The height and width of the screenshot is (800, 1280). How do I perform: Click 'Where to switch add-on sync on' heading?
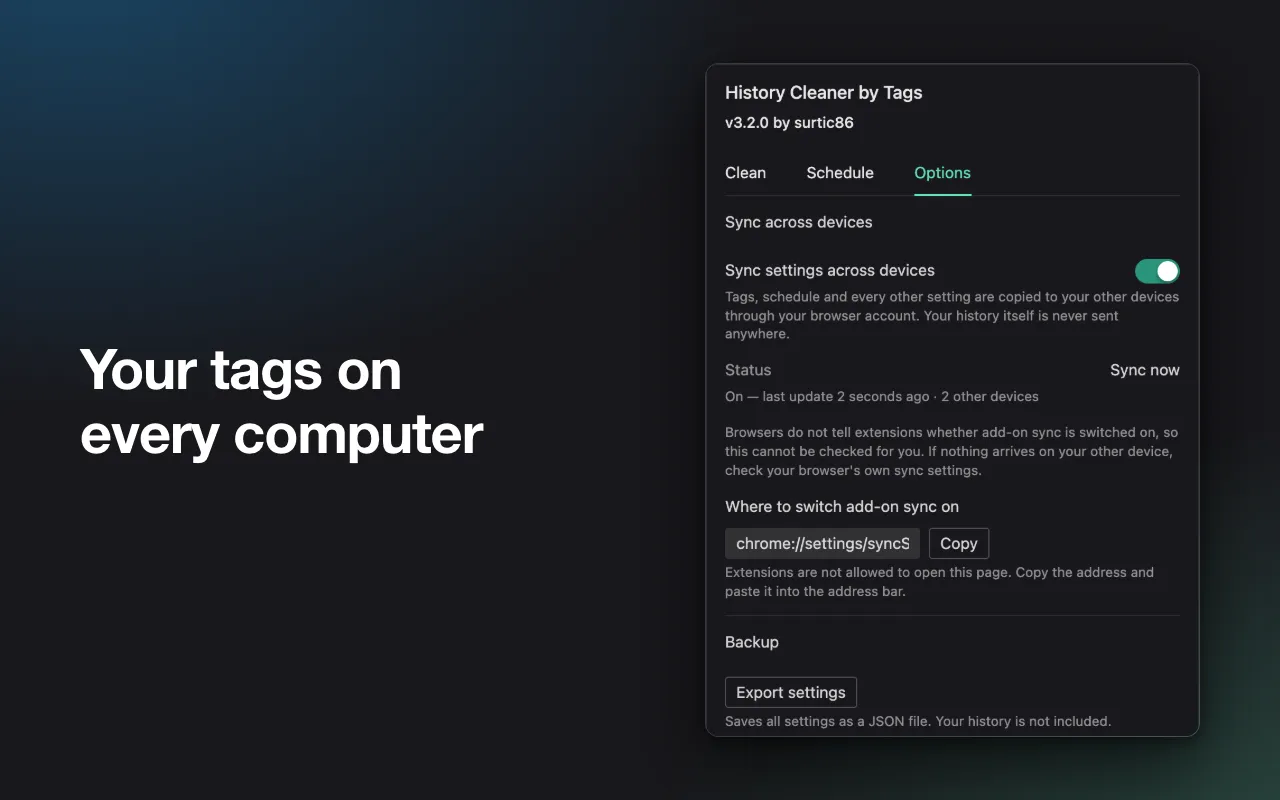point(842,507)
